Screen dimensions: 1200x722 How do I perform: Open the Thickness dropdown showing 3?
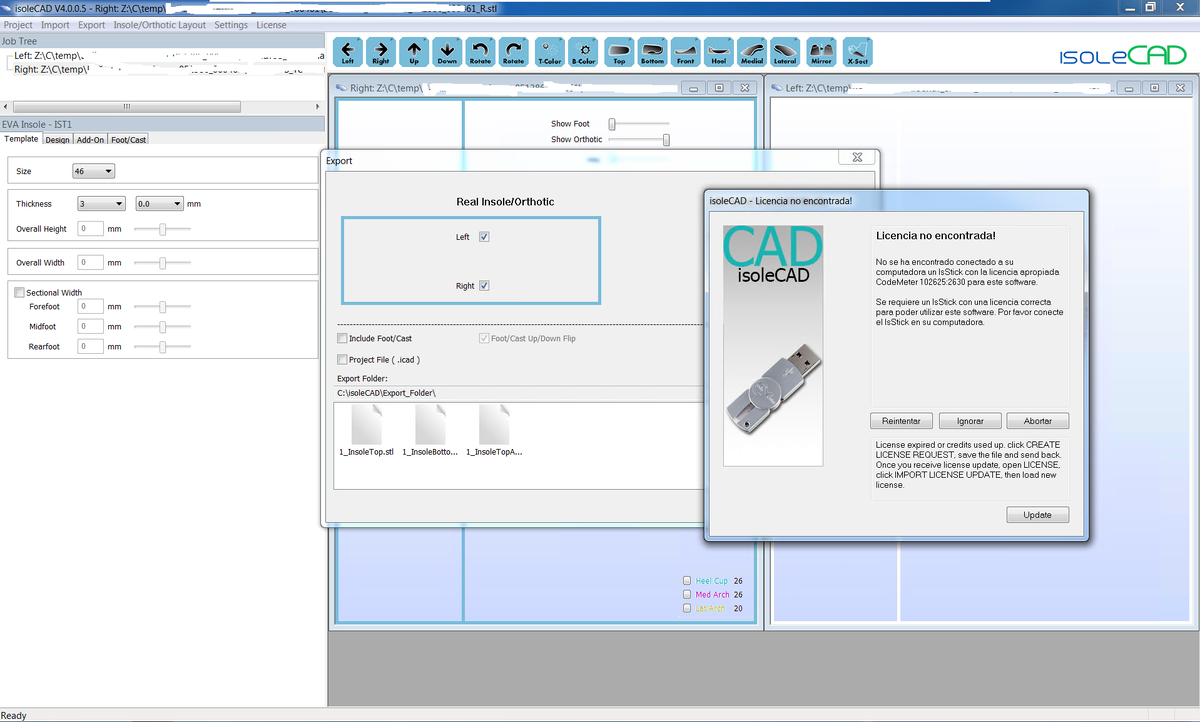(101, 203)
